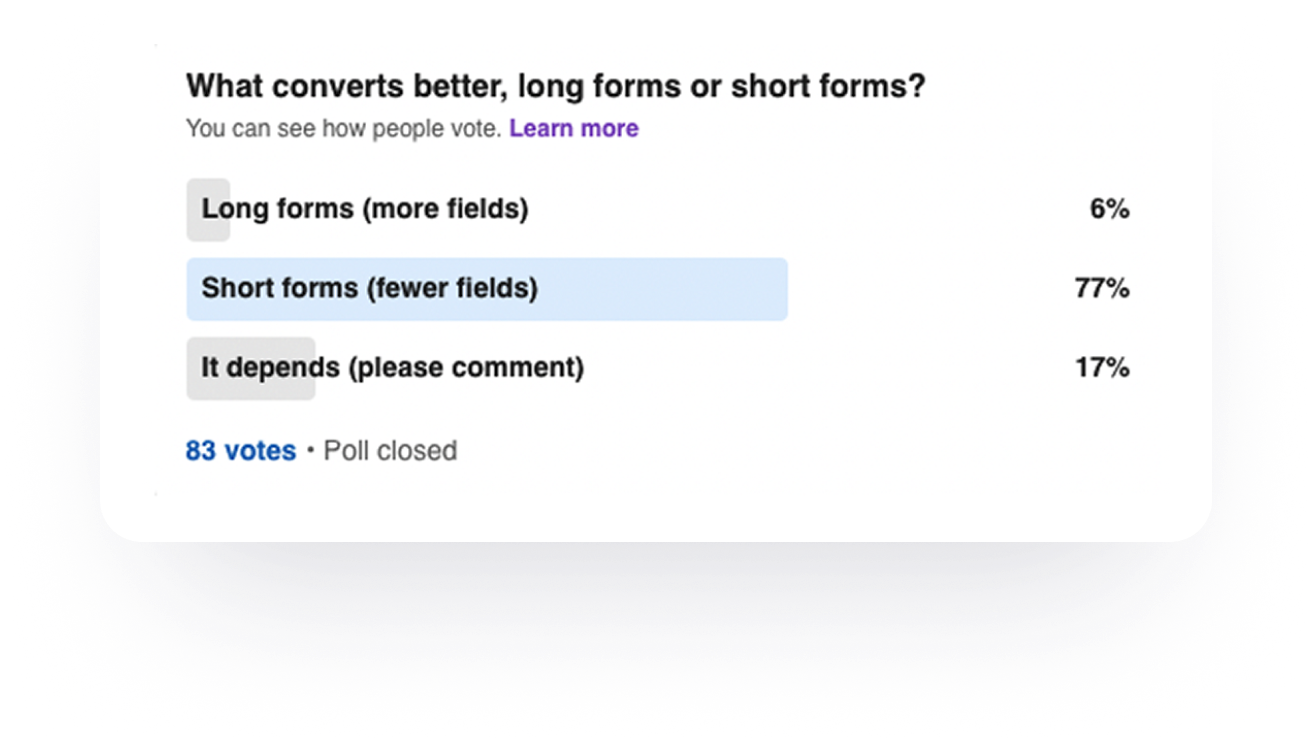The image size is (1312, 742).
Task: Open voter list via 83 votes
Action: (240, 450)
